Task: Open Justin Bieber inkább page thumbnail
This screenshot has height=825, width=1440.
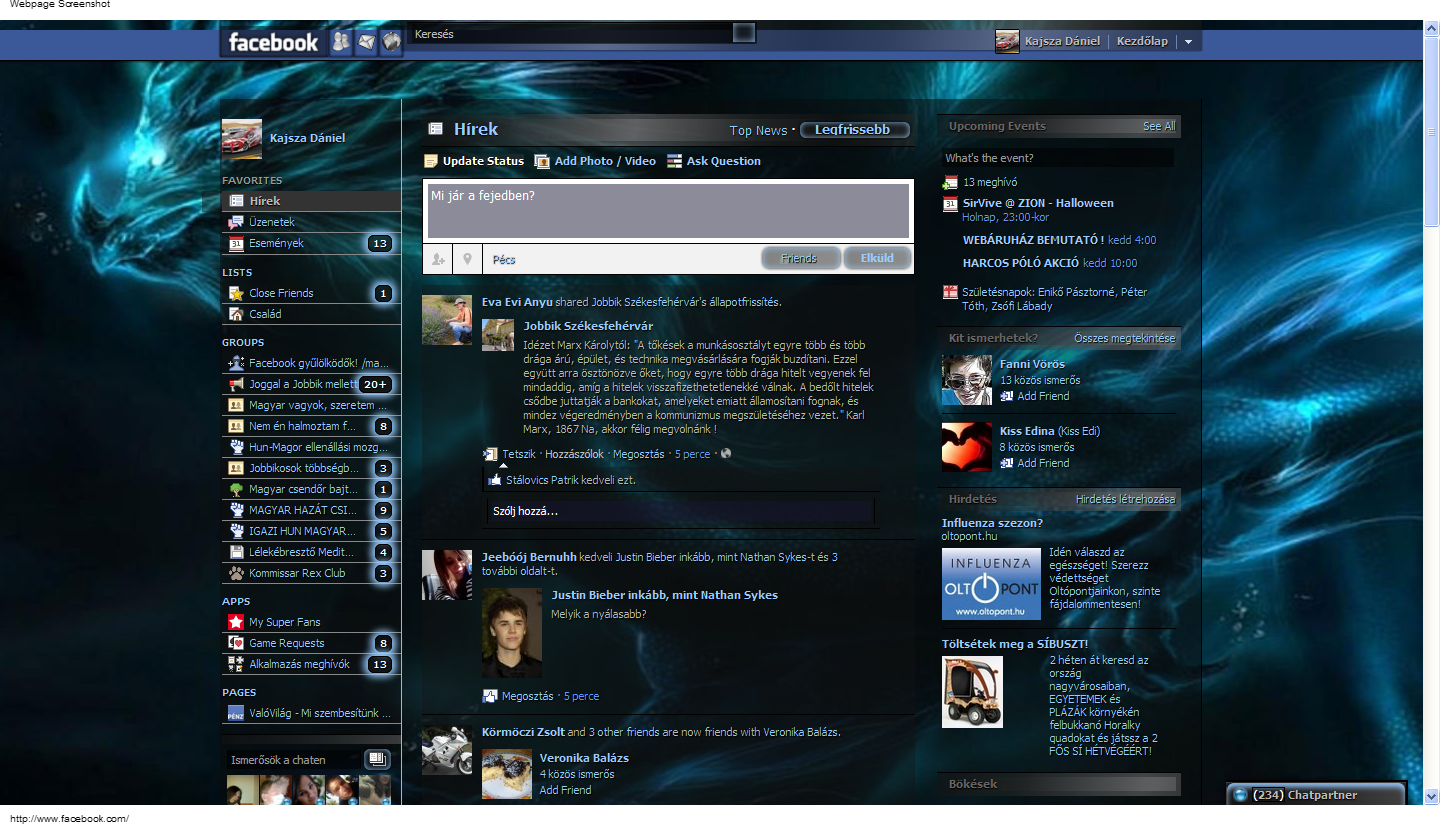Action: (512, 632)
